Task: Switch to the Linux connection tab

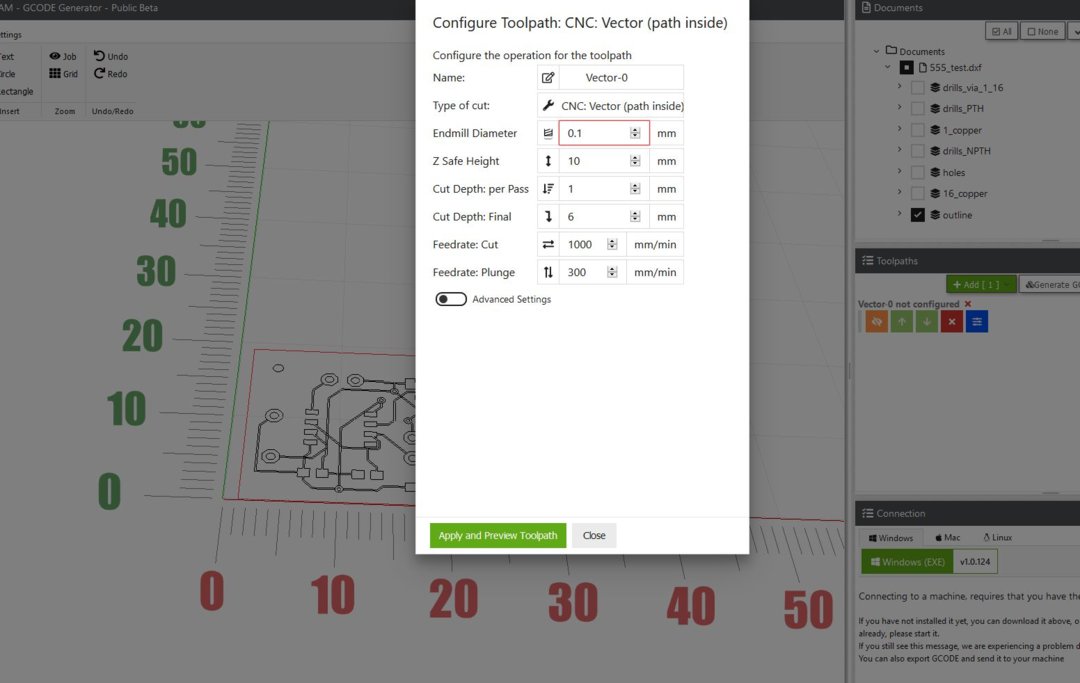Action: click(x=997, y=537)
